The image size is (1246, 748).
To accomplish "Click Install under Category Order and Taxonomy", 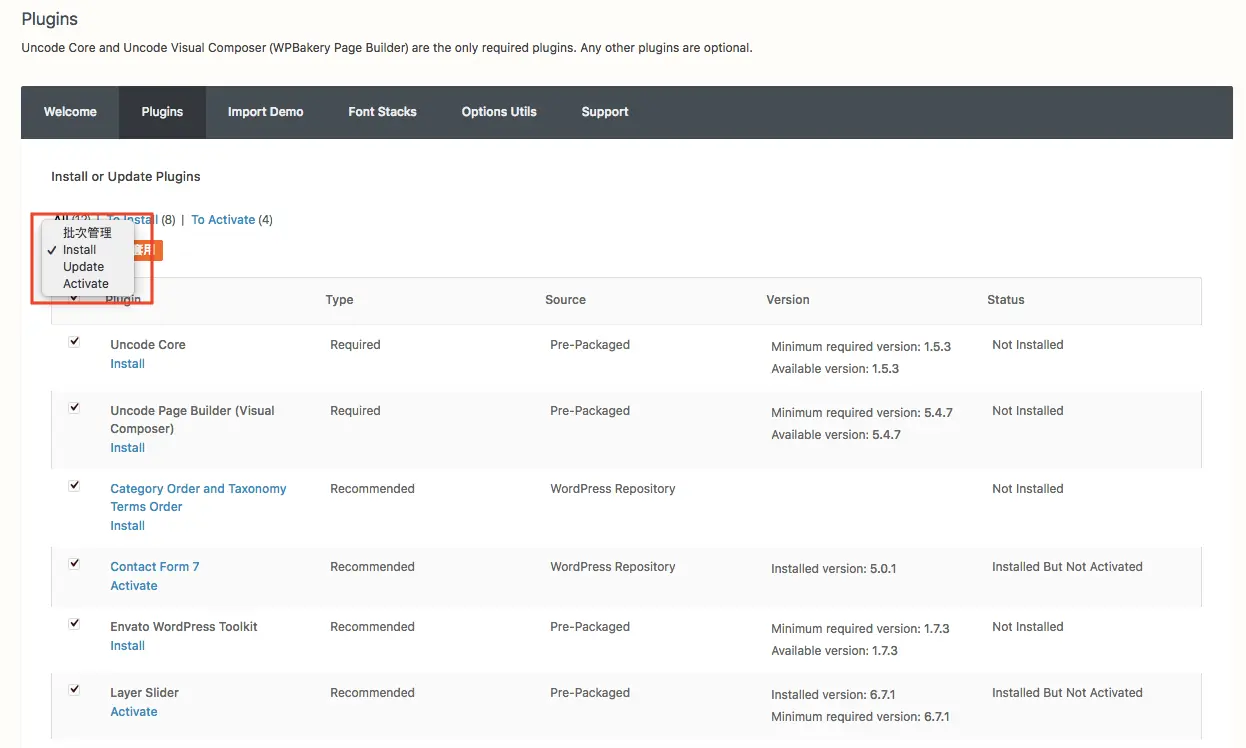I will 127,526.
